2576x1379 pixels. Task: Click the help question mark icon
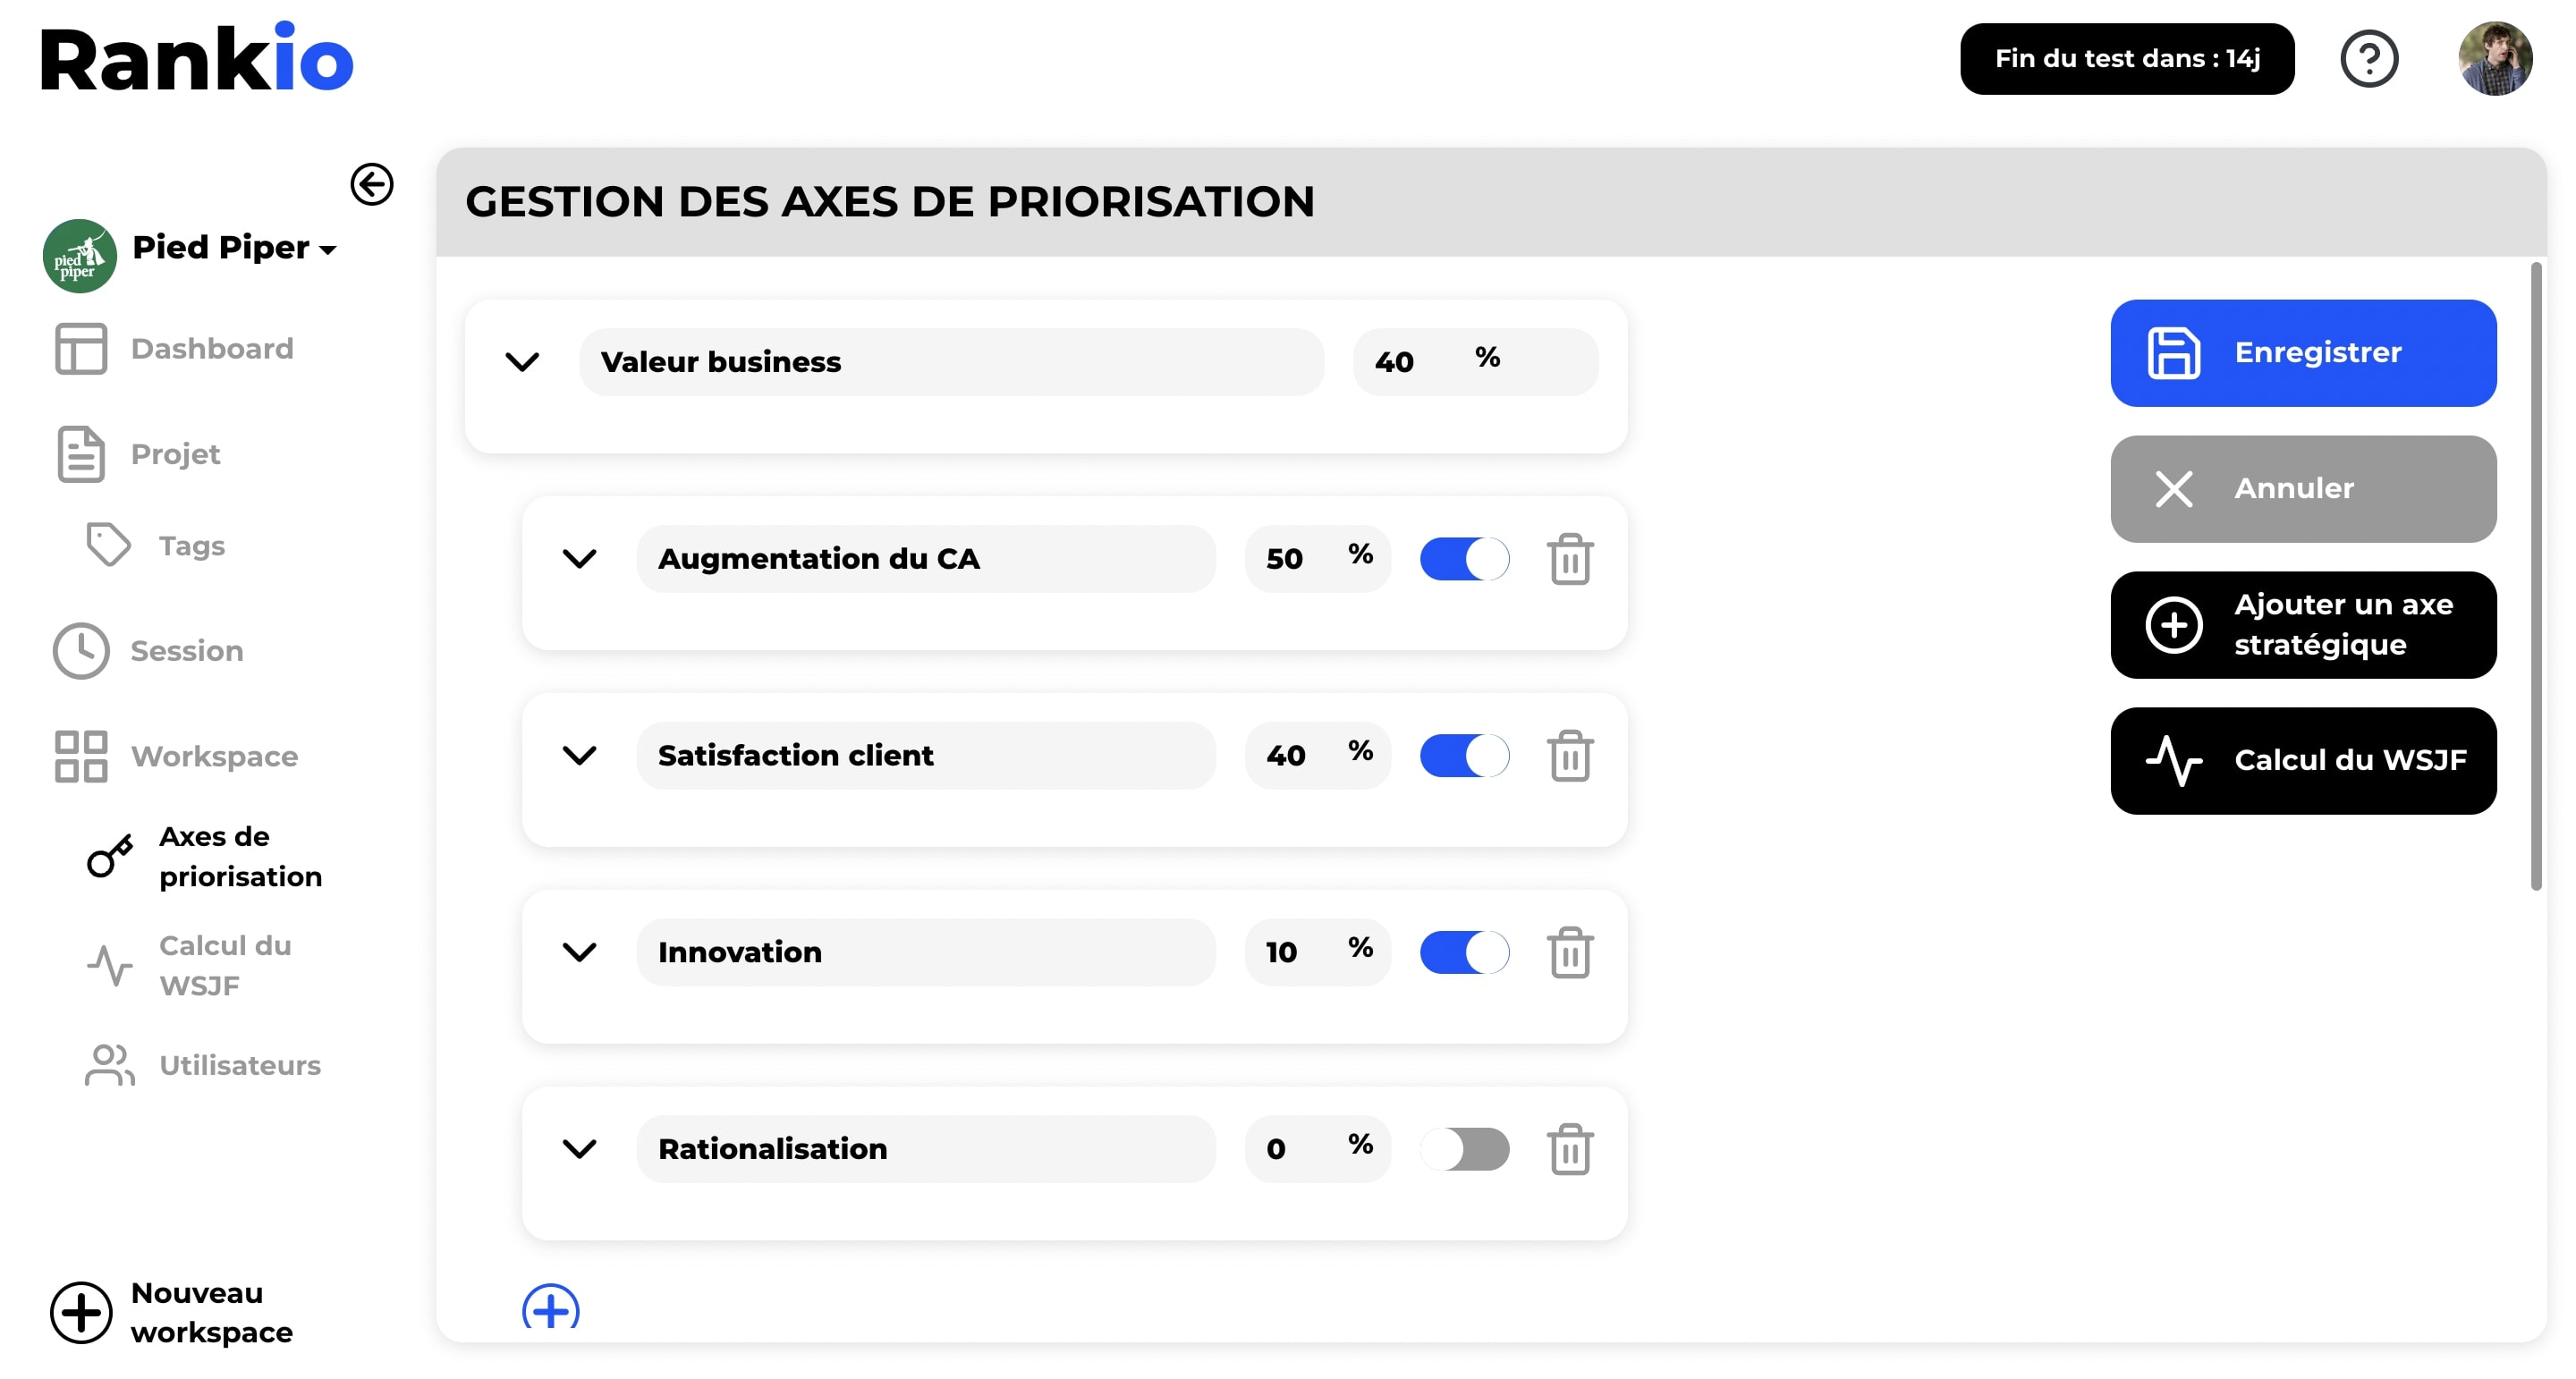[x=2368, y=59]
